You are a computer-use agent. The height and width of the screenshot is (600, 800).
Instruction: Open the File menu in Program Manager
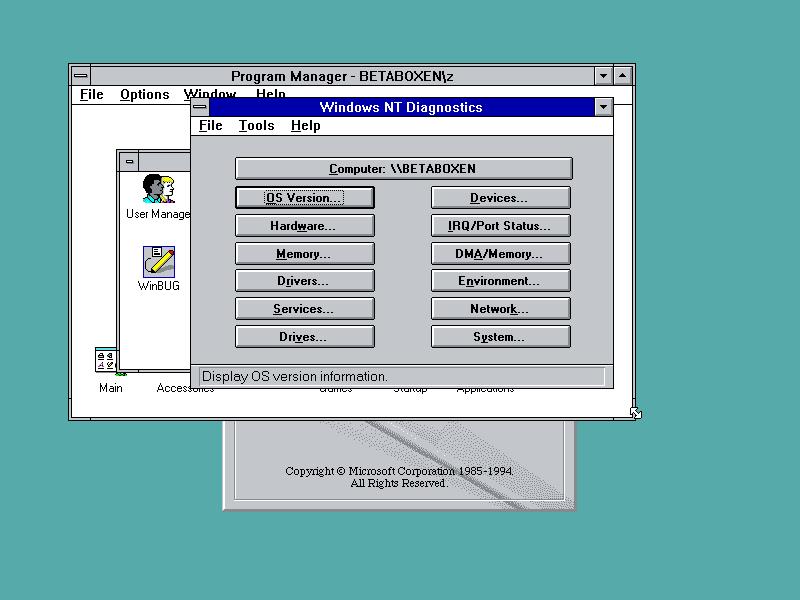point(92,94)
